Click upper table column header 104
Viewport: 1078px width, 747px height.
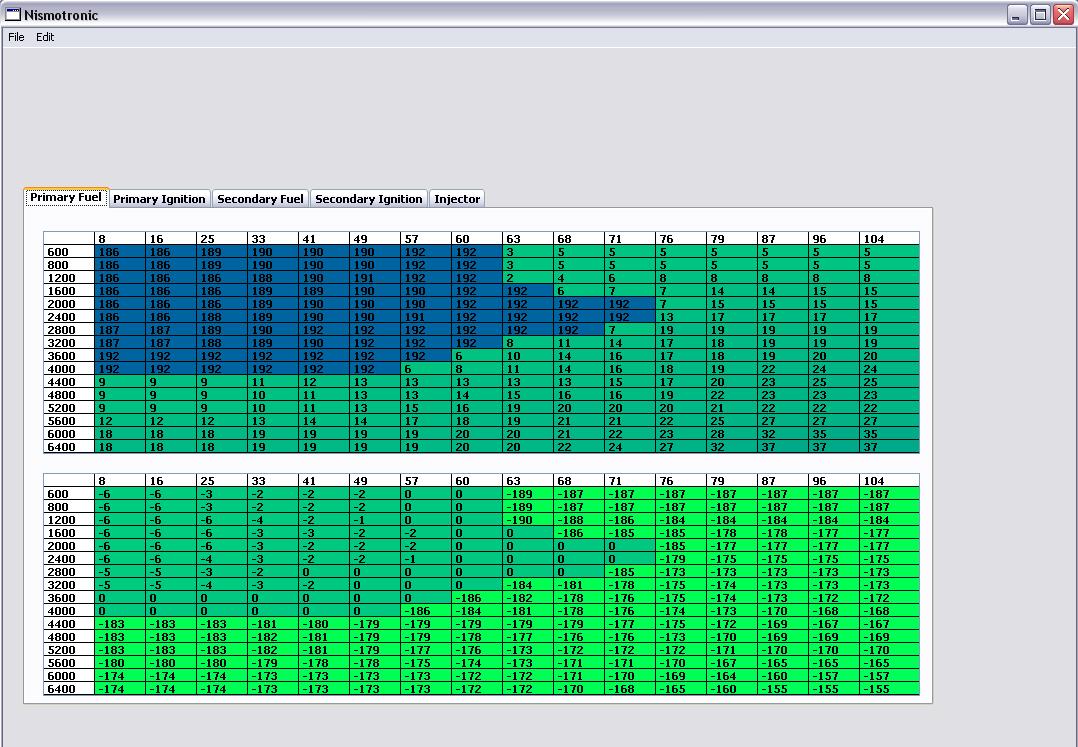coord(889,239)
